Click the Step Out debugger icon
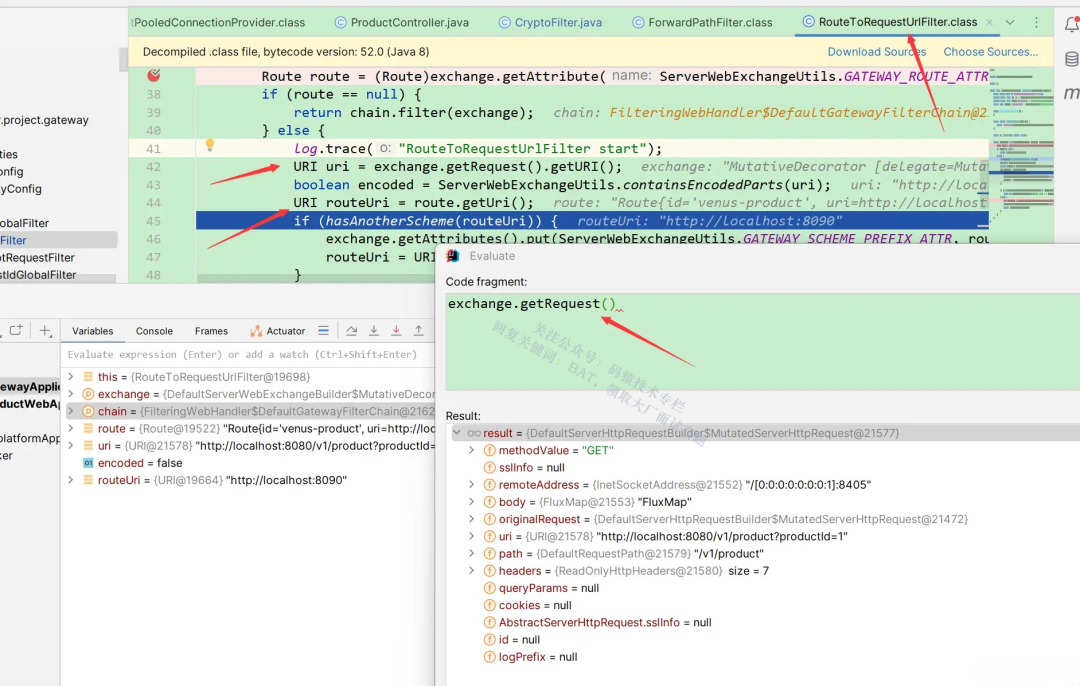 pos(417,330)
